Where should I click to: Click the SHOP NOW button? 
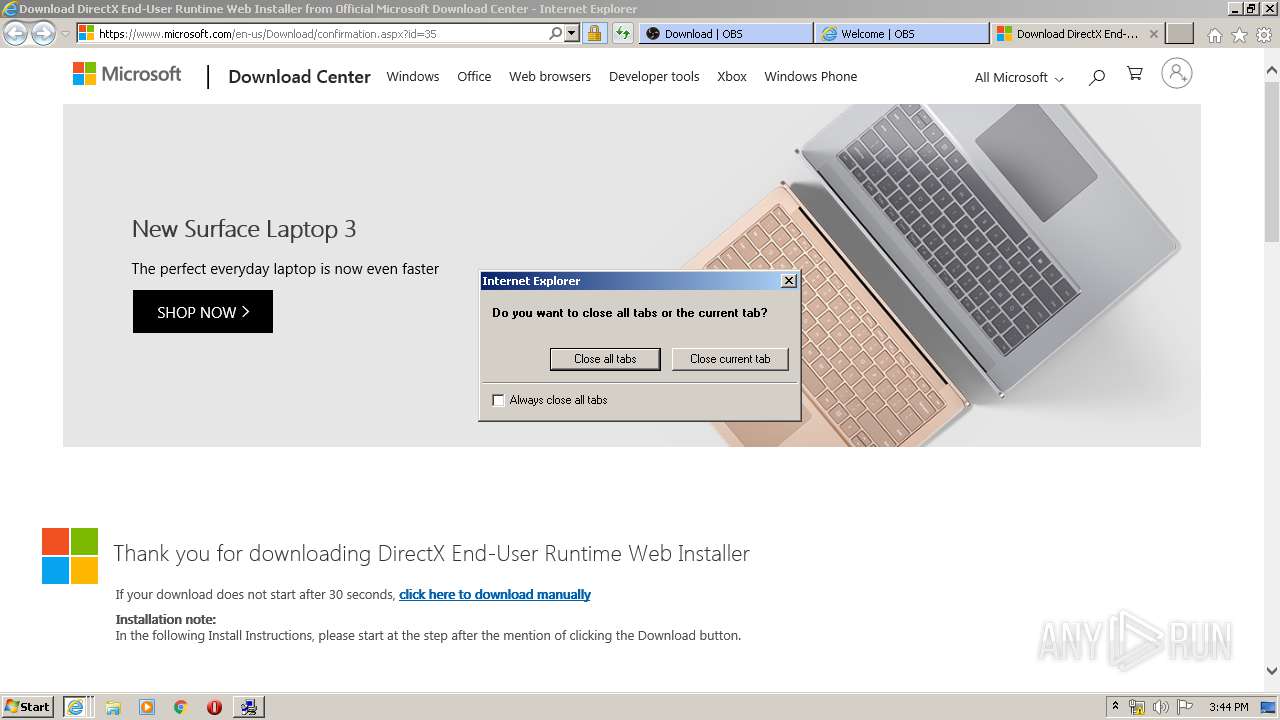click(203, 312)
